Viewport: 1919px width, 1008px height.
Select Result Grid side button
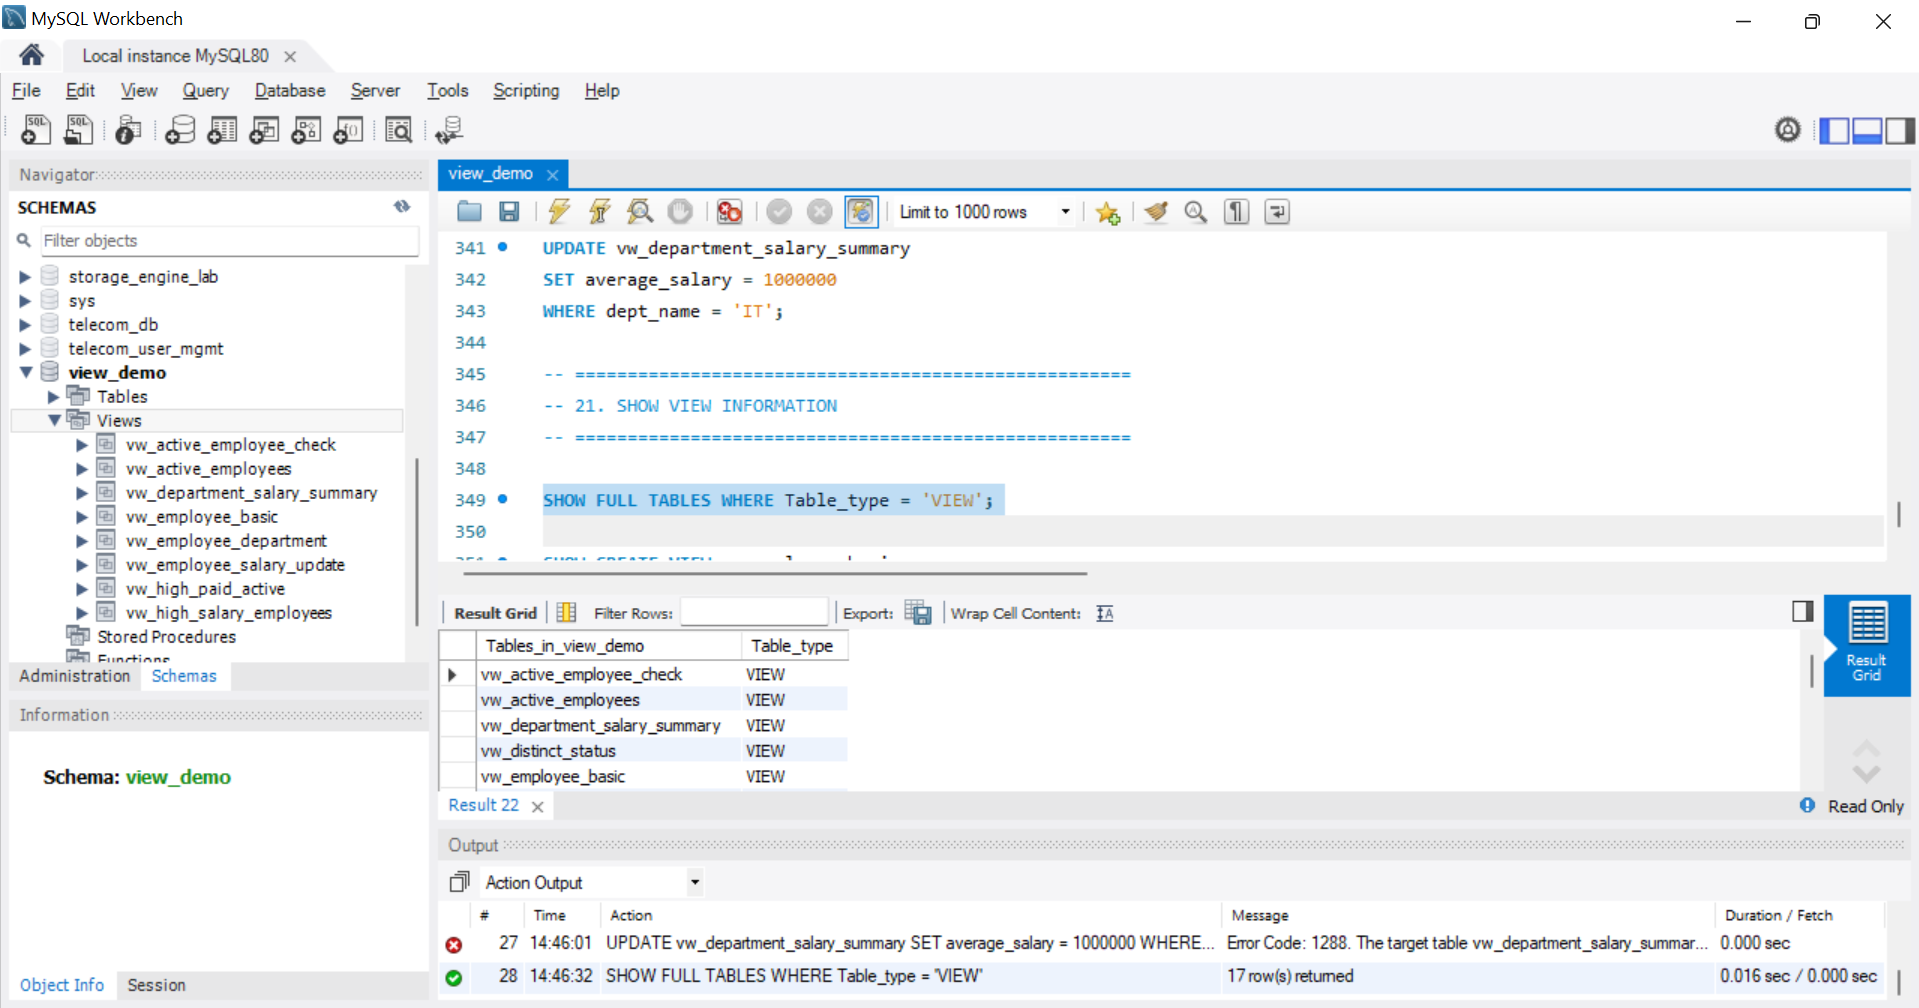click(x=1866, y=644)
